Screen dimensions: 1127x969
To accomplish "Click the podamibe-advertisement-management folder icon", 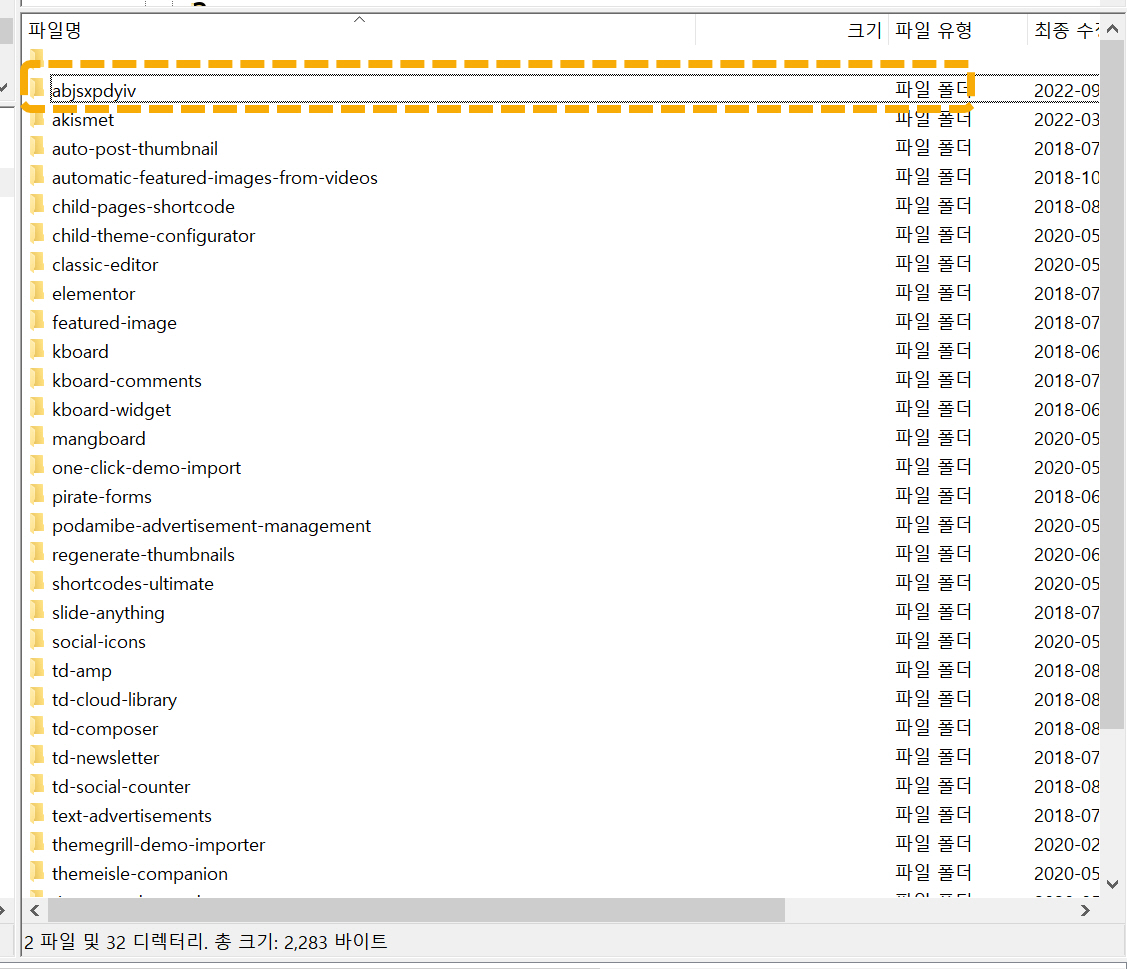I will click(x=37, y=524).
